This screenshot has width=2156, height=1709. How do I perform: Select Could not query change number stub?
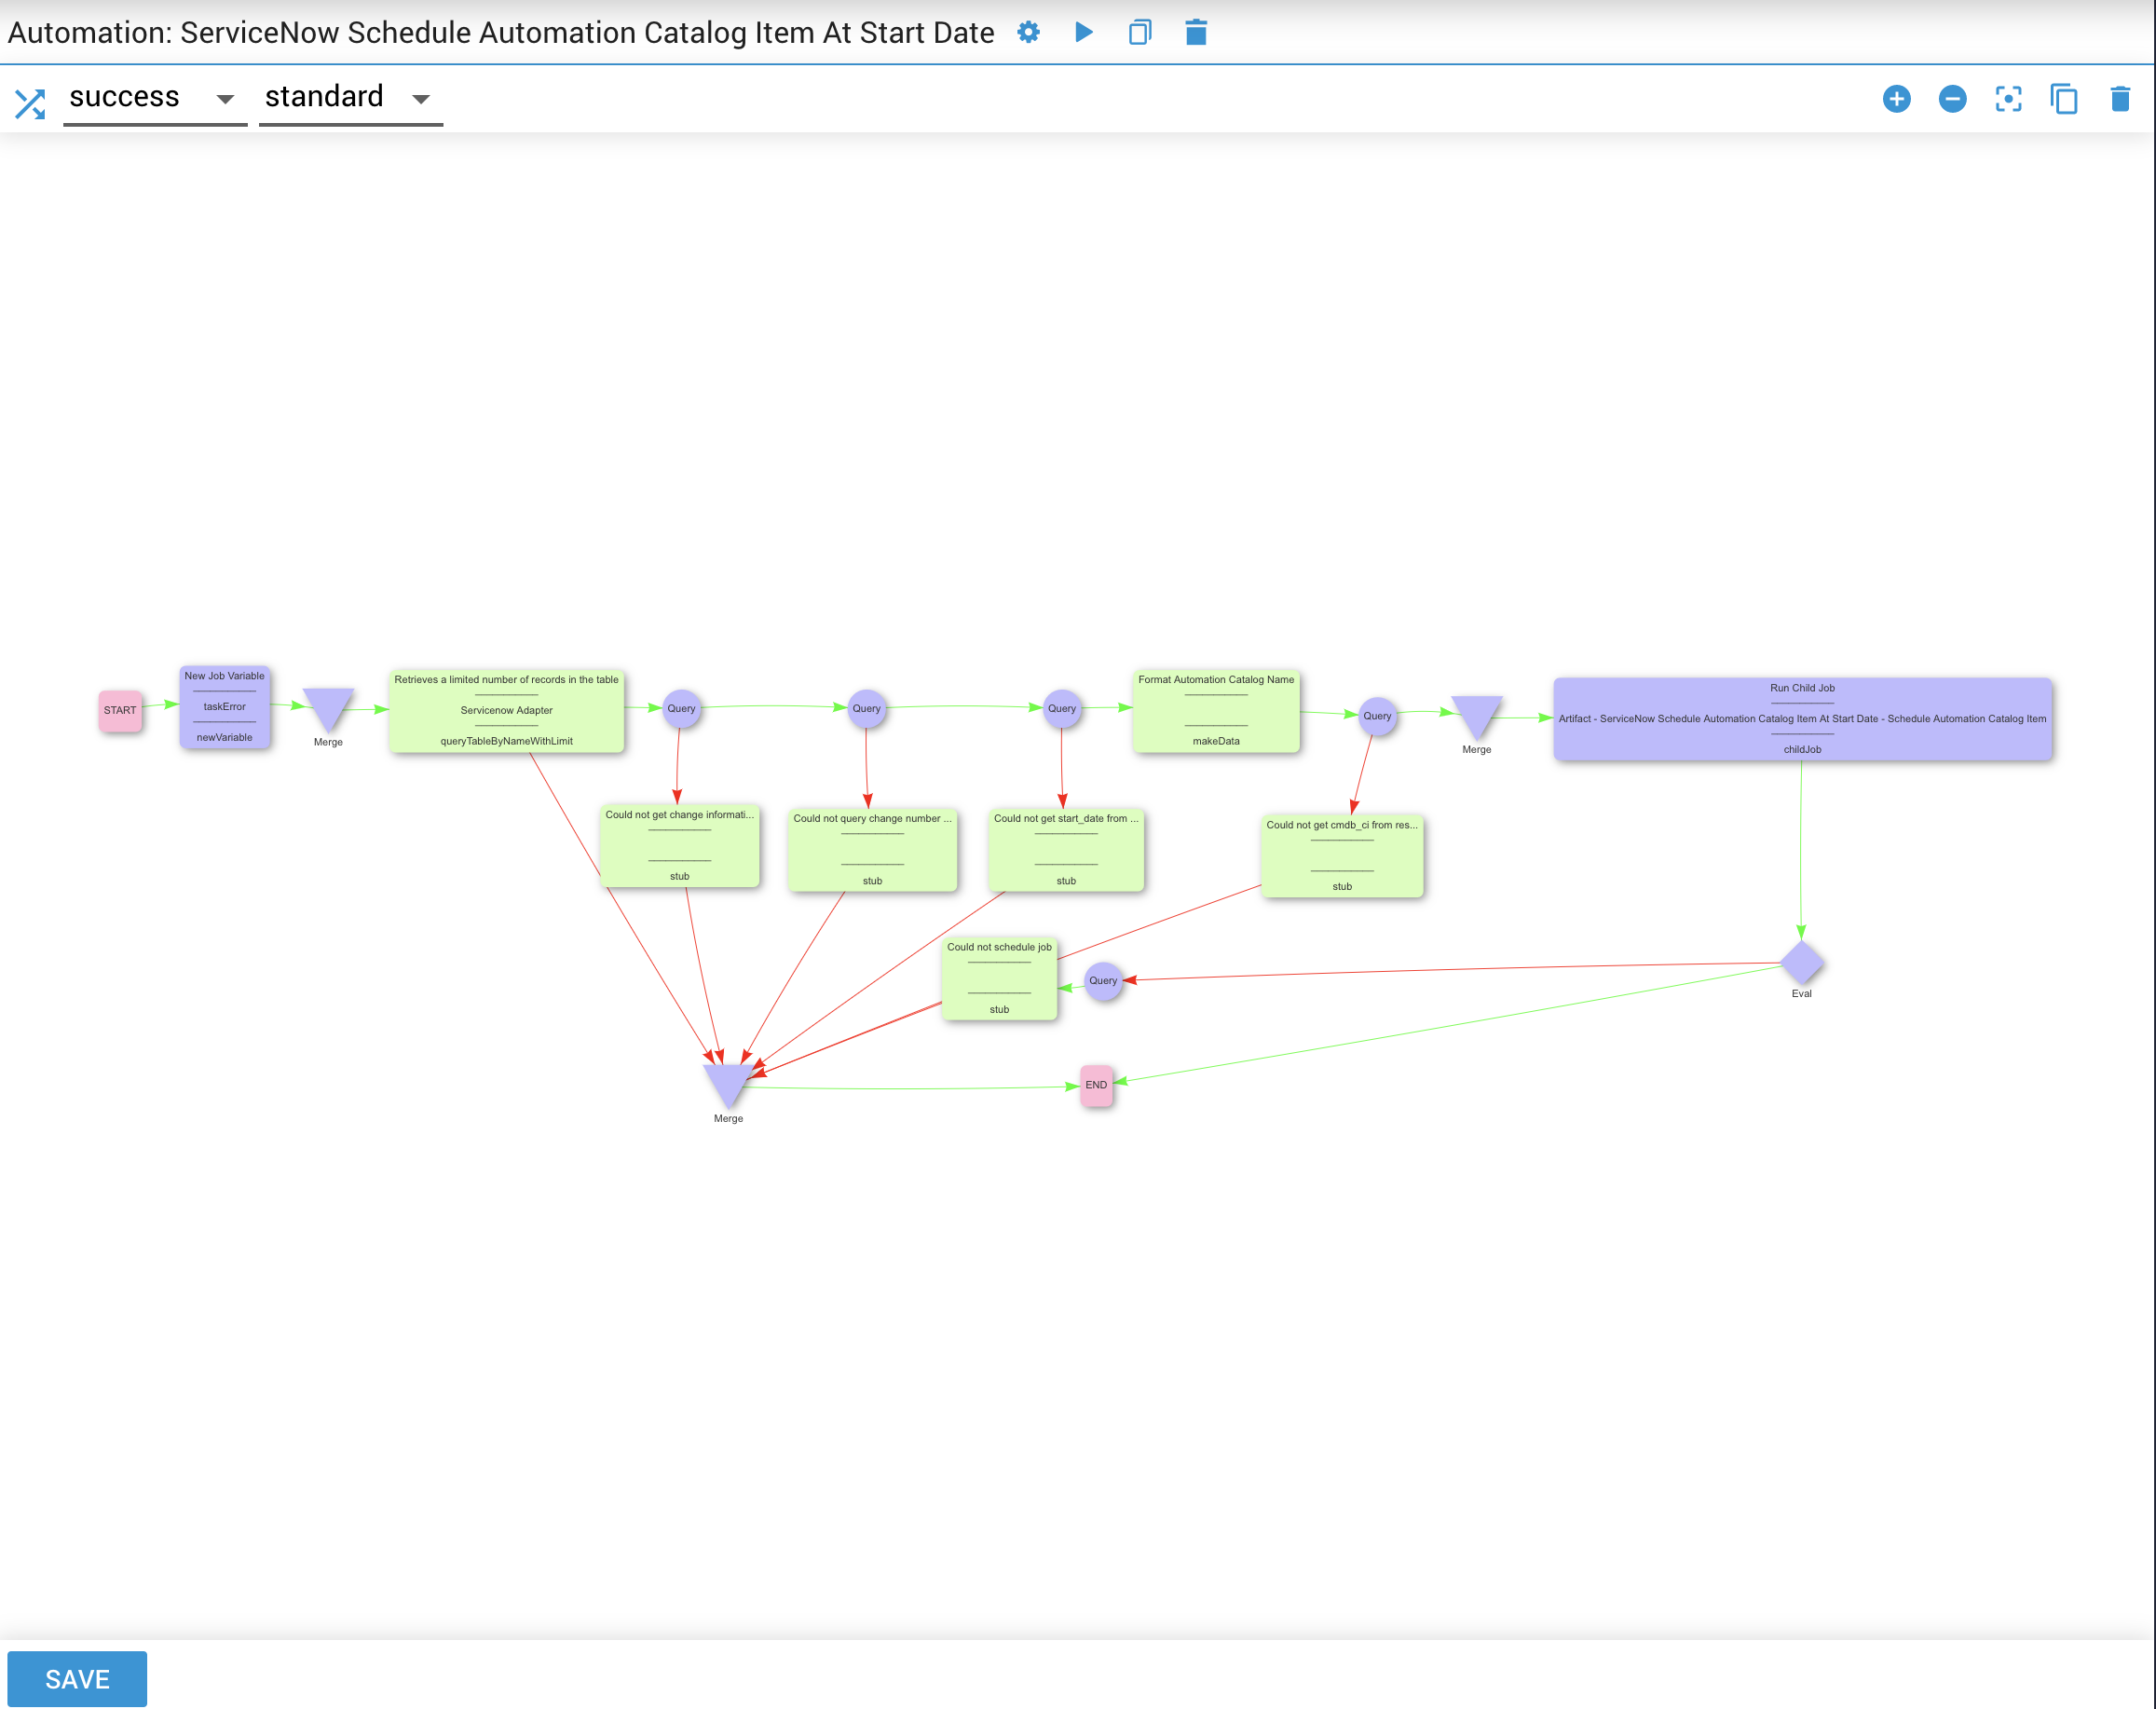872,849
